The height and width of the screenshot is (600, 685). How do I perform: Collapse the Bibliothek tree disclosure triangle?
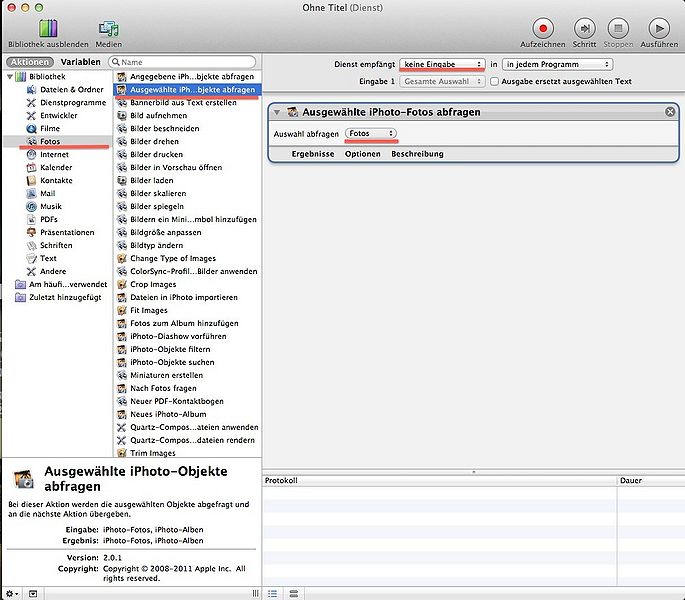[x=10, y=77]
